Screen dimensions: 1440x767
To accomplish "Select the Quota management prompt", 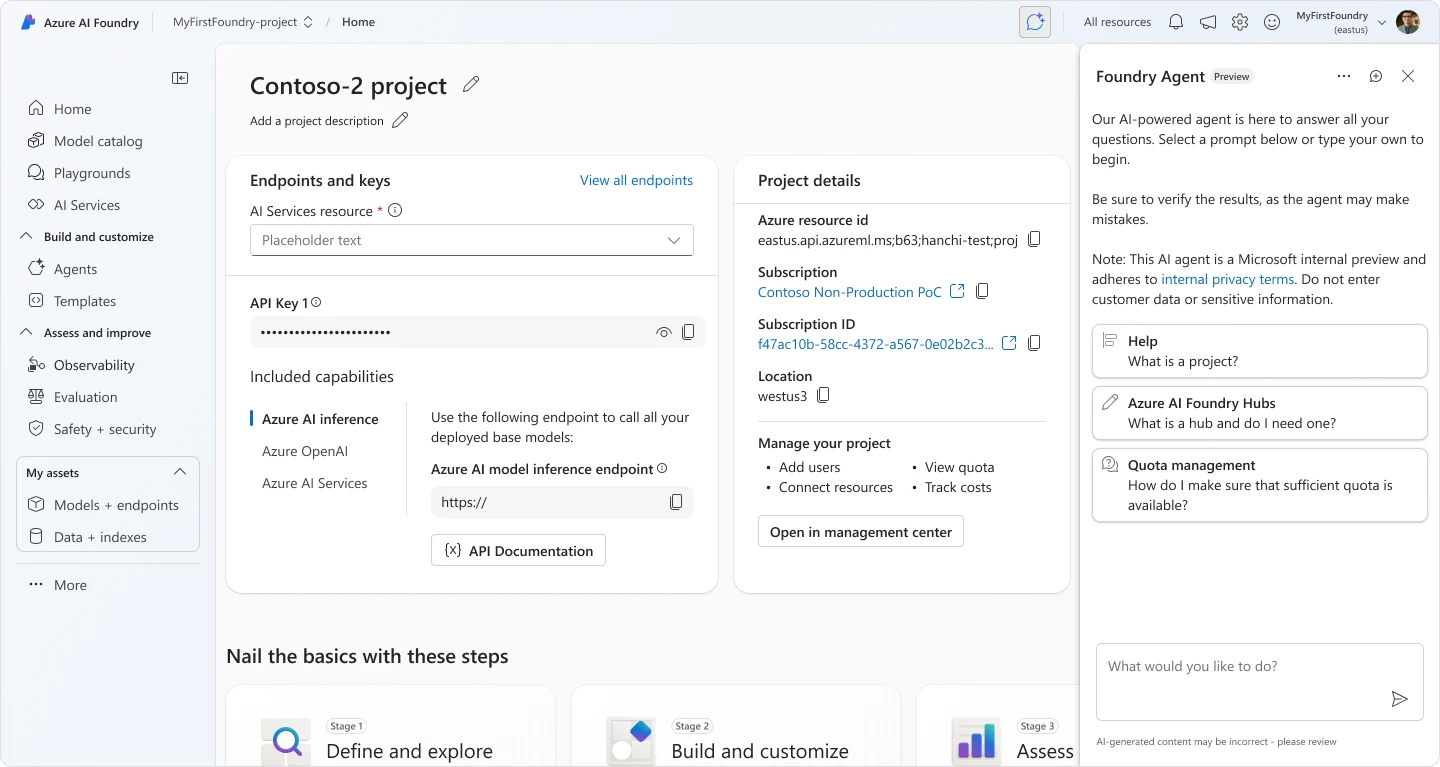I will (1260, 485).
